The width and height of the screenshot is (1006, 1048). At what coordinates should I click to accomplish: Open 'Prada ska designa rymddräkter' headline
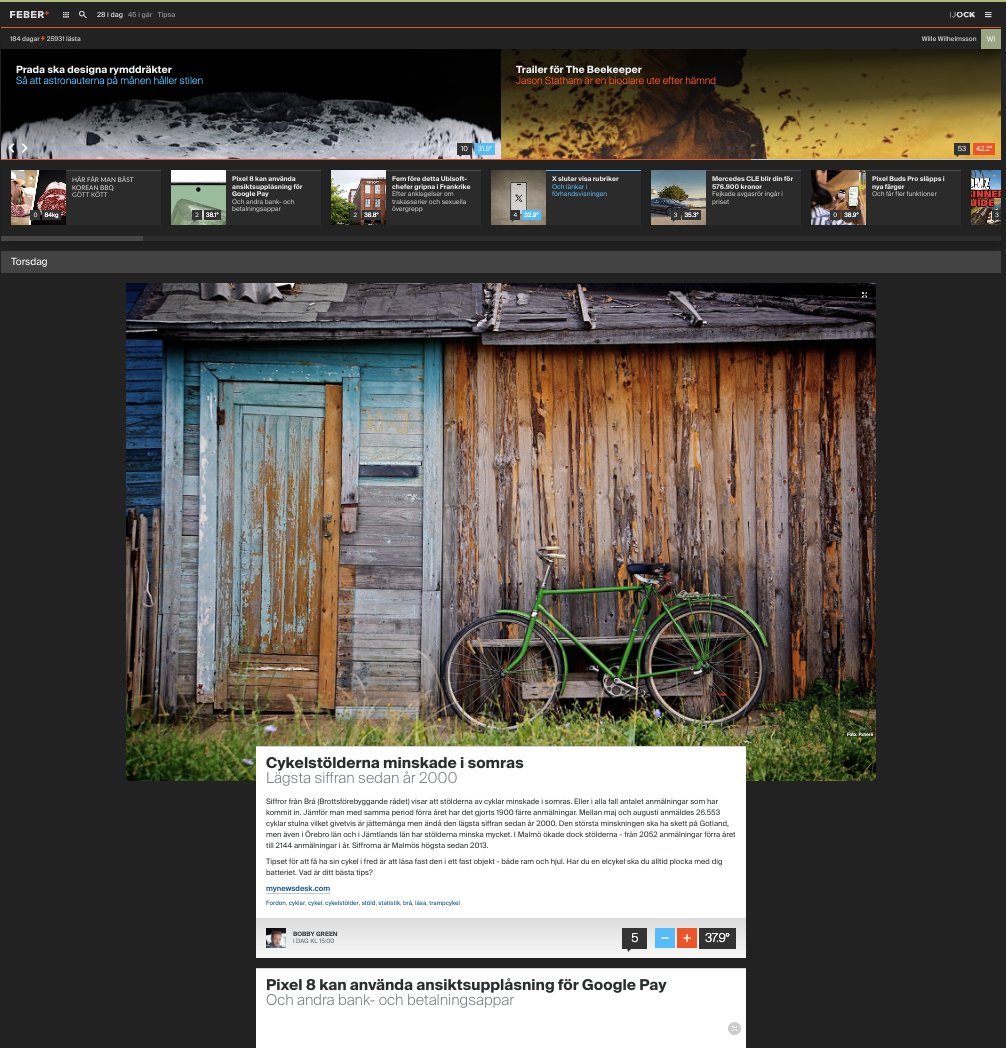click(x=94, y=70)
